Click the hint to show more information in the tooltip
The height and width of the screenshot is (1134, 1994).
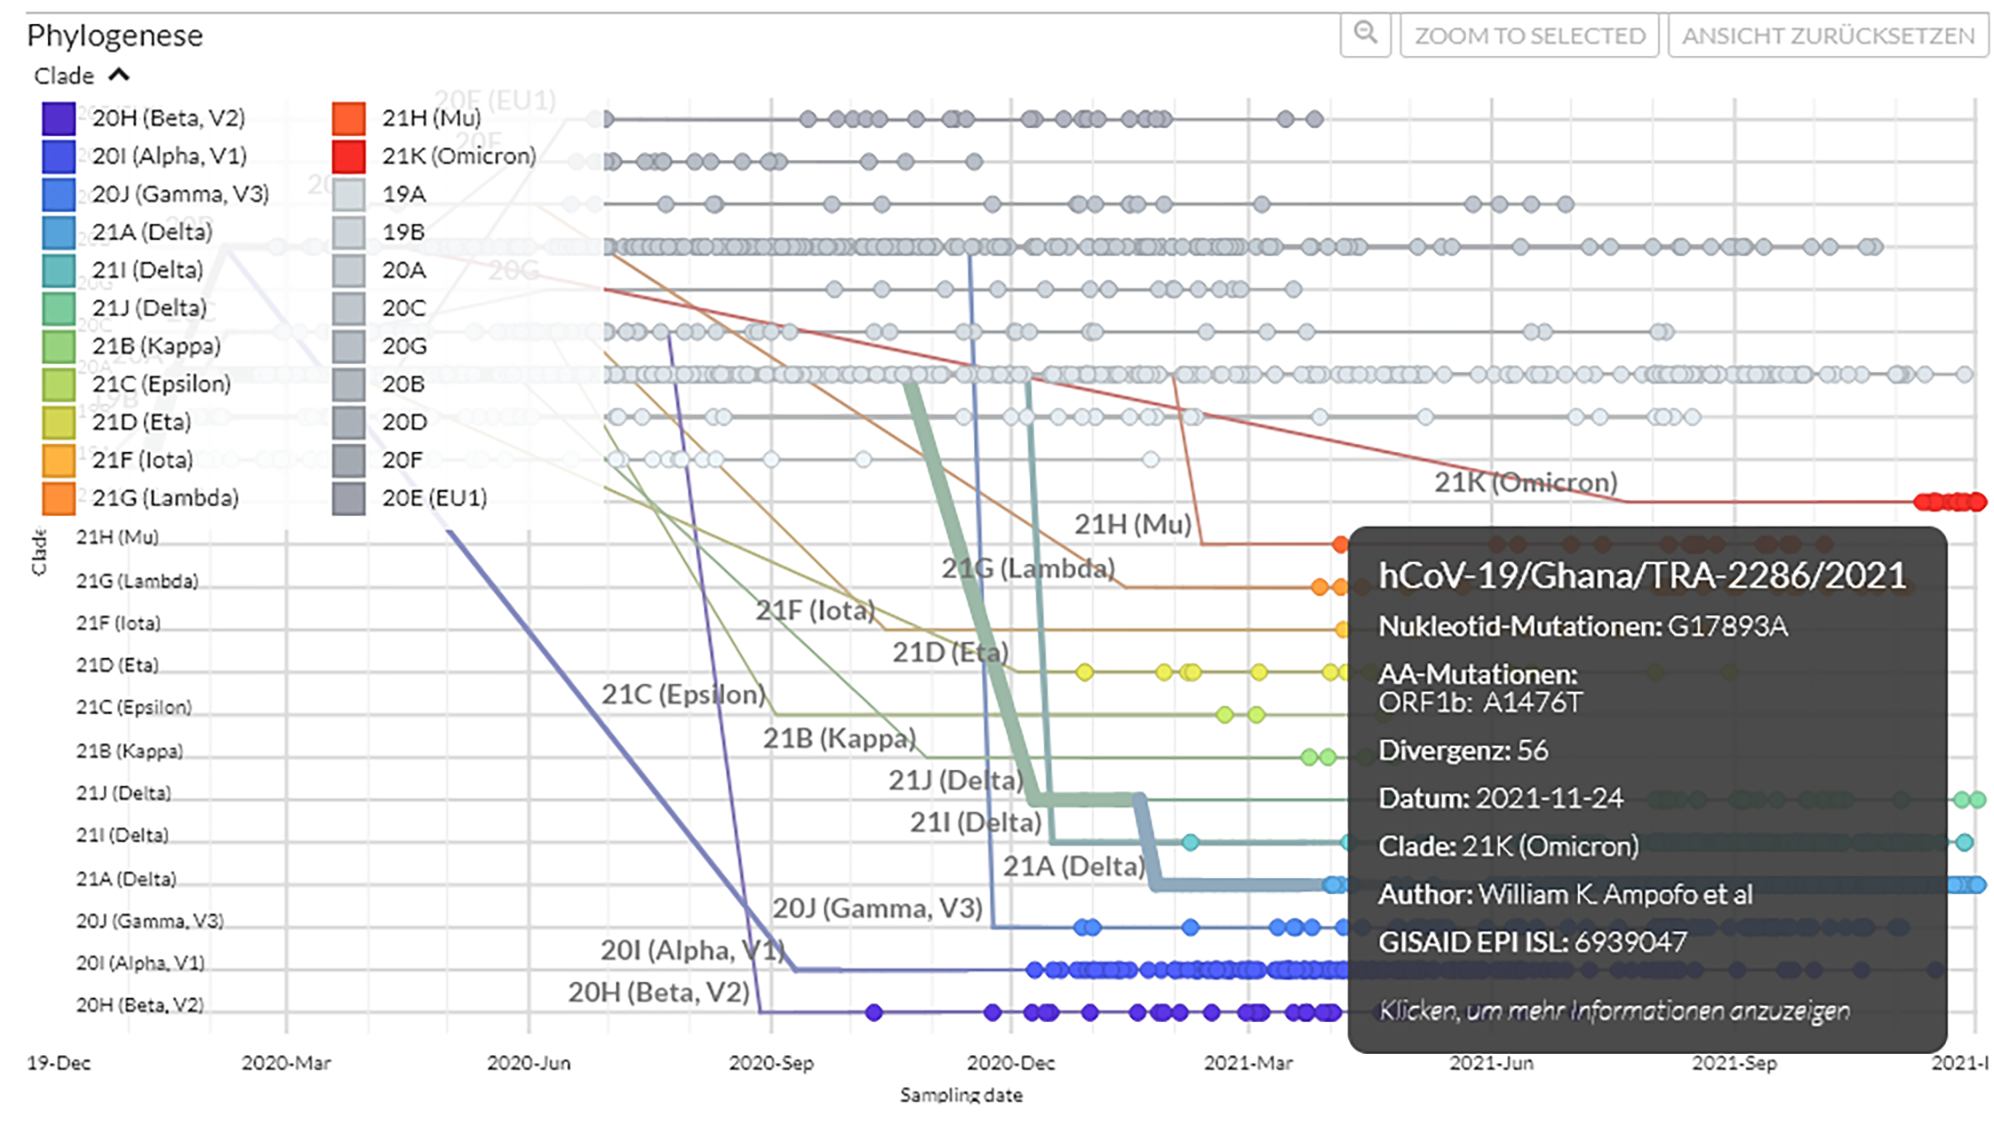click(x=1613, y=1011)
